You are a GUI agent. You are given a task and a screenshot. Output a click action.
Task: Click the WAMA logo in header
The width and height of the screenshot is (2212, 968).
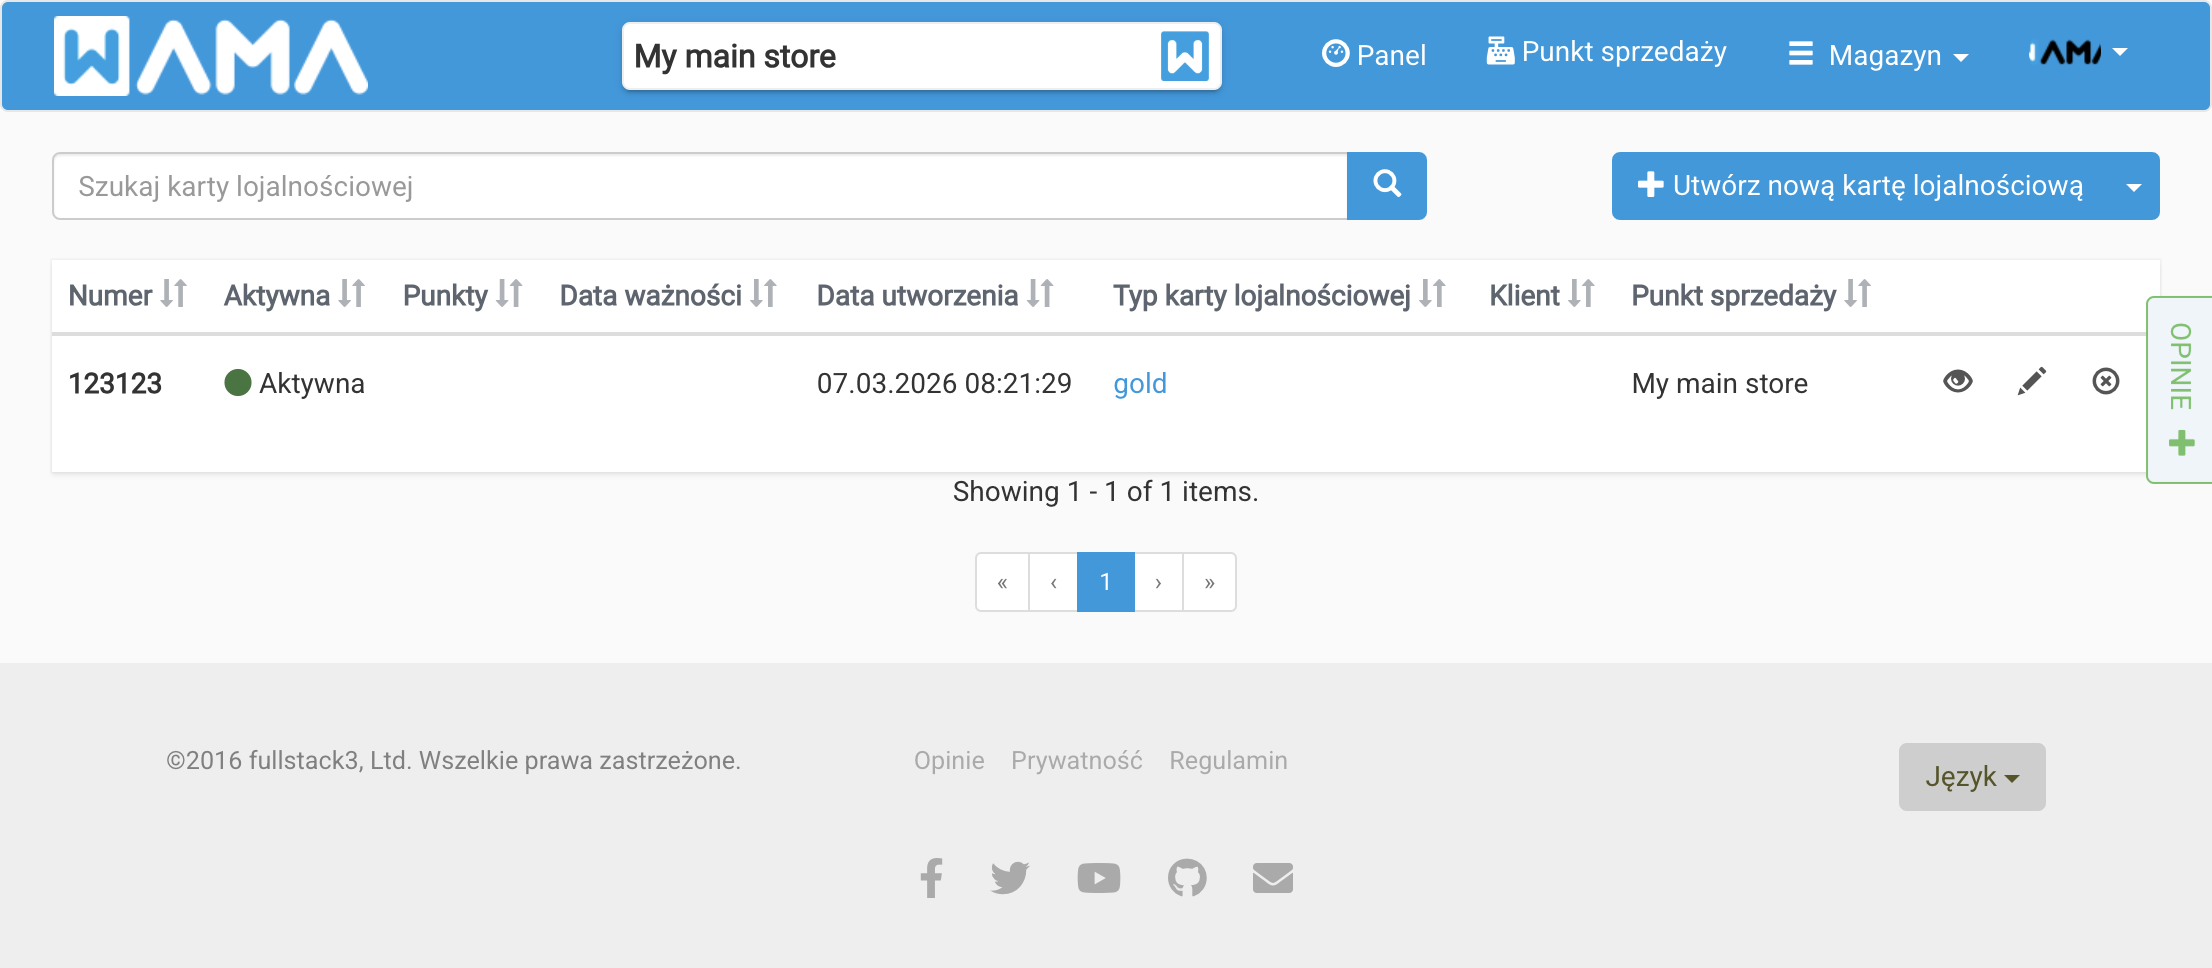click(211, 56)
